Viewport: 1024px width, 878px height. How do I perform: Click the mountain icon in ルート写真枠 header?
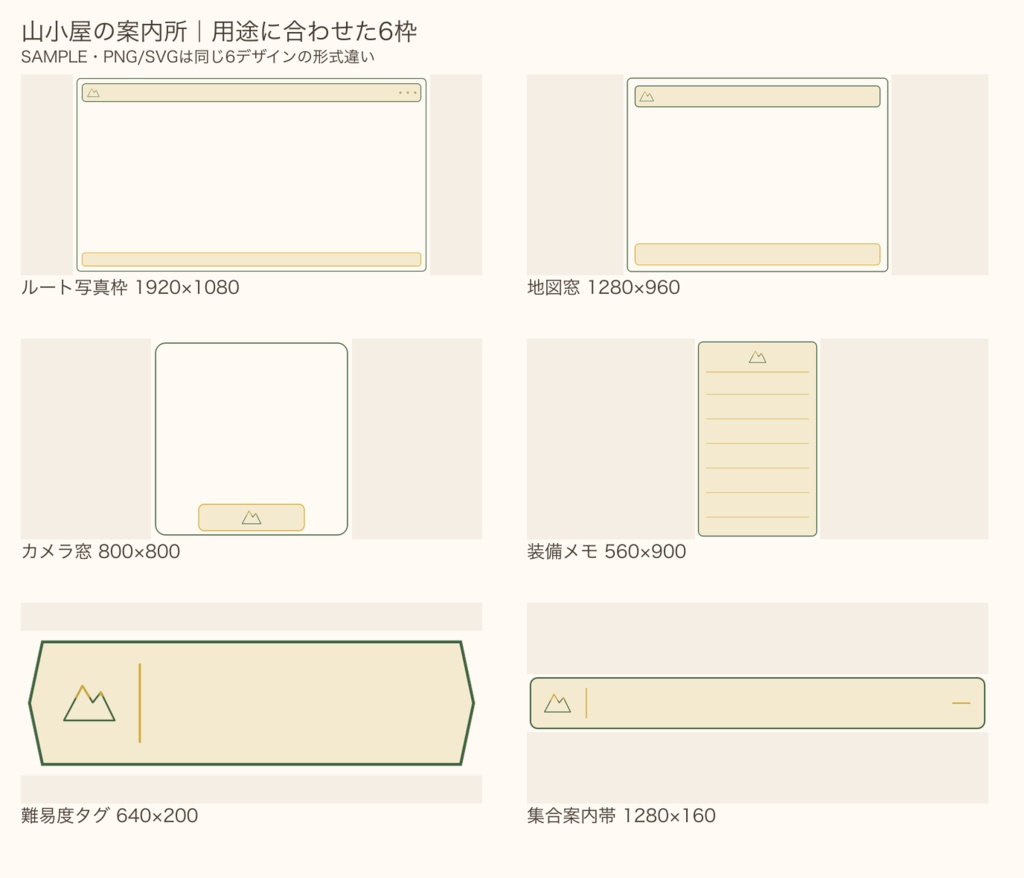93,93
